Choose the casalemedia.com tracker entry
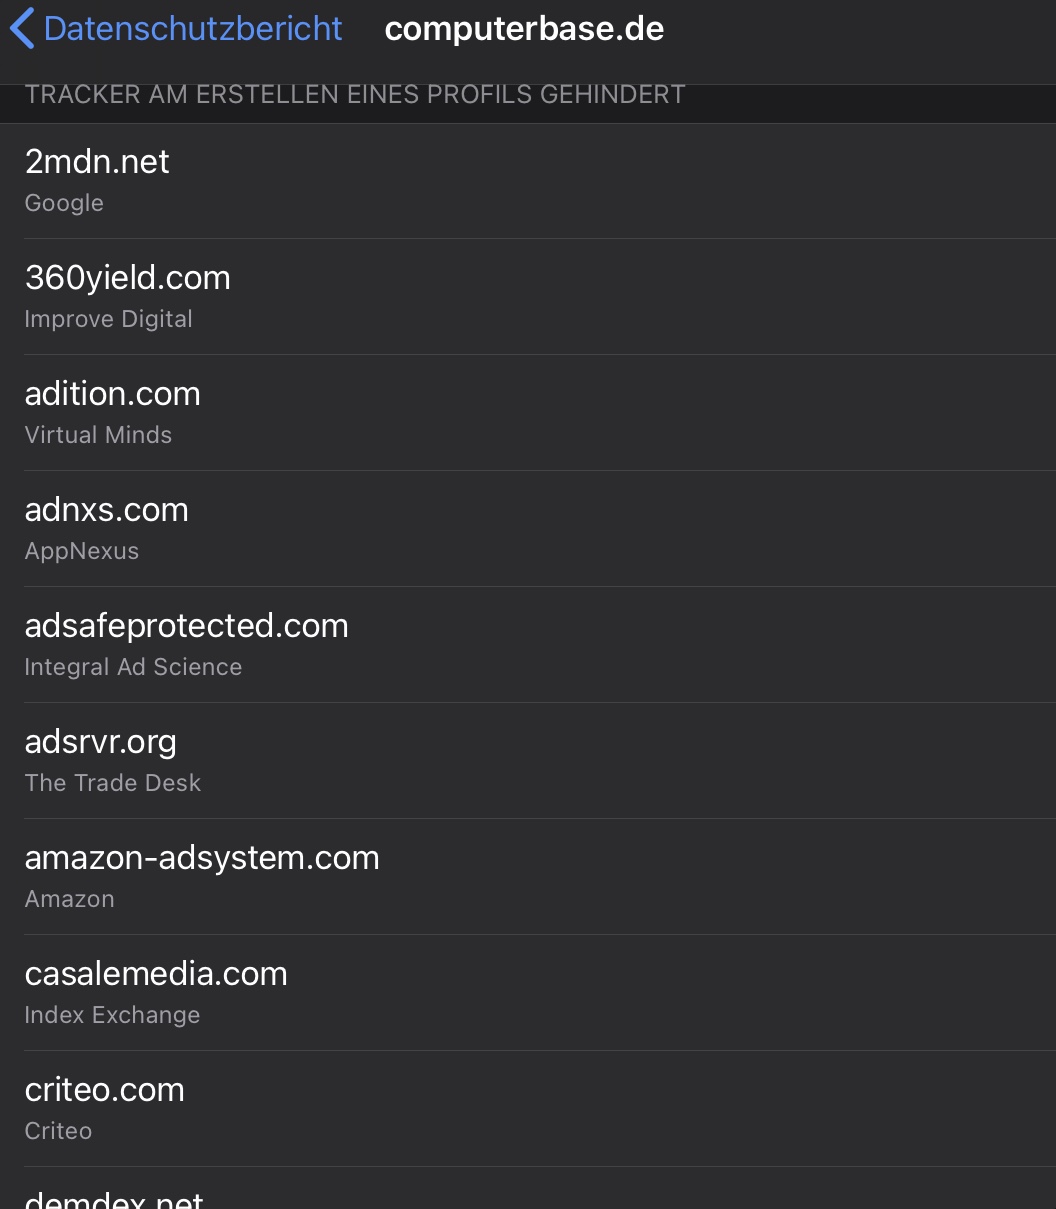This screenshot has width=1056, height=1209. [528, 993]
